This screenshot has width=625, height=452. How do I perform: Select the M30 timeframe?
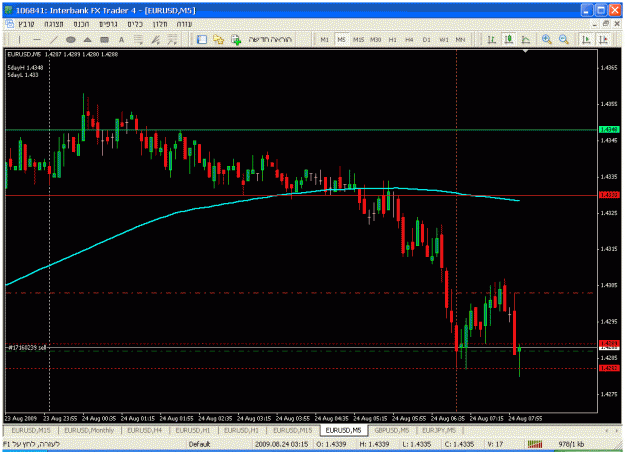375,39
